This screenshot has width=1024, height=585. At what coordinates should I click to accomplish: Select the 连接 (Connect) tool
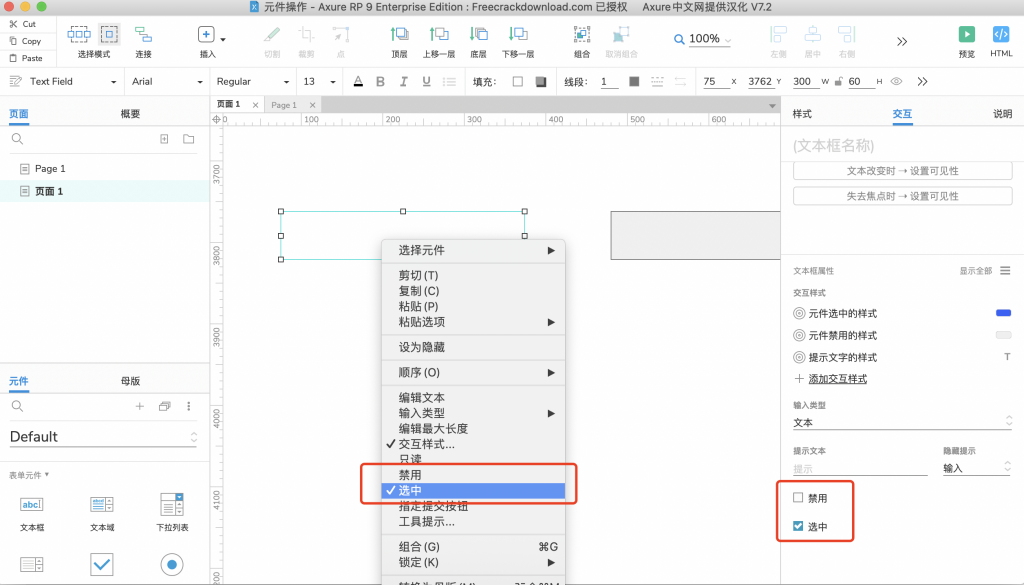point(143,36)
